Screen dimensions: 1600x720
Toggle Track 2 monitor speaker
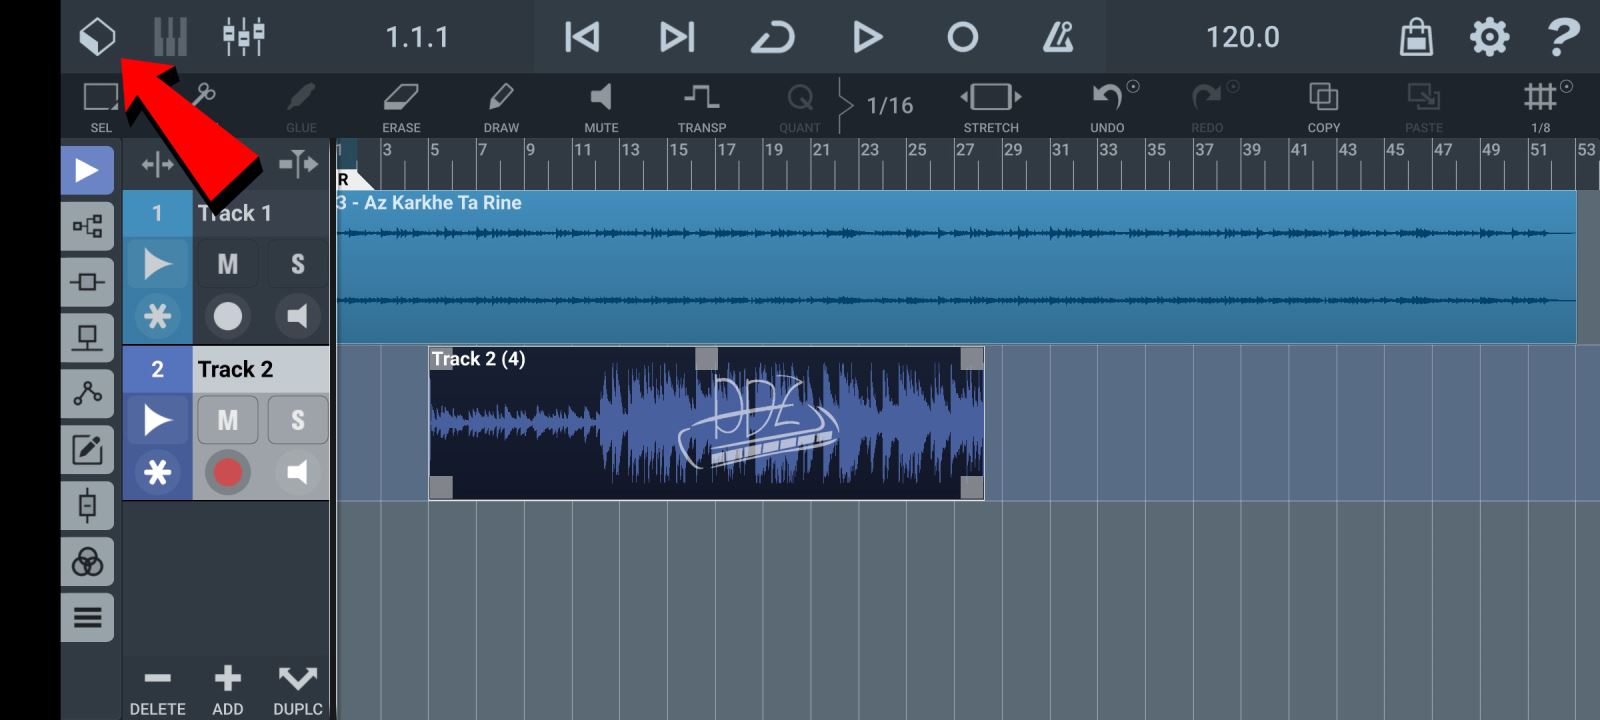[x=297, y=472]
